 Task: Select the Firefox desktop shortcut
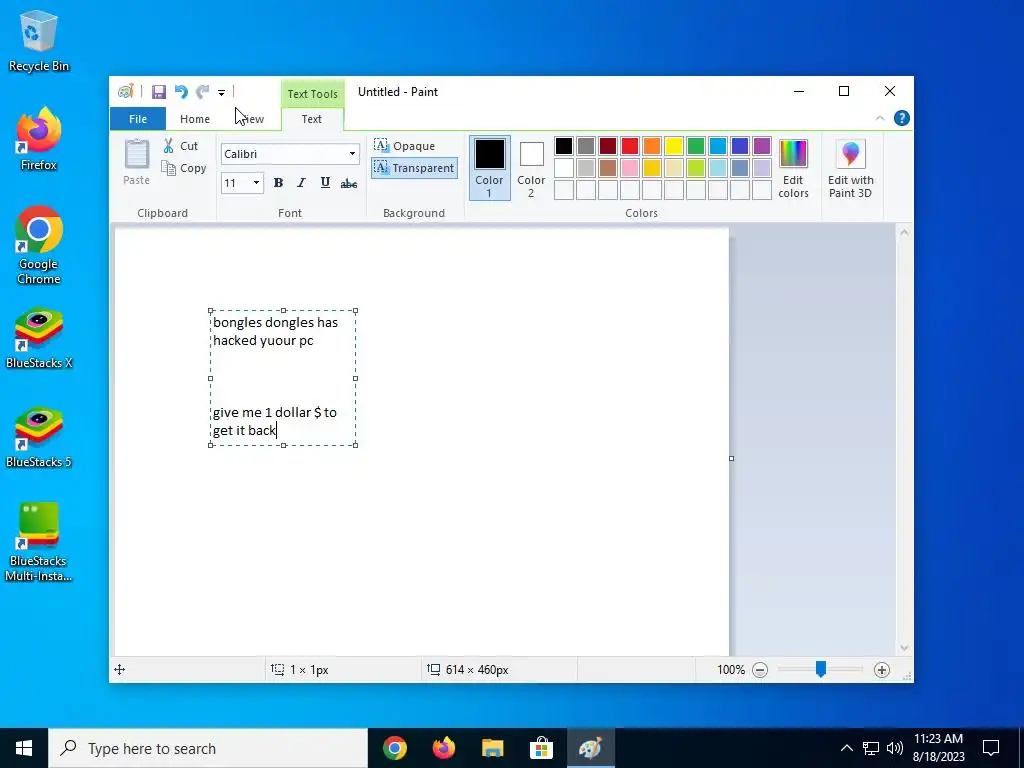point(39,139)
